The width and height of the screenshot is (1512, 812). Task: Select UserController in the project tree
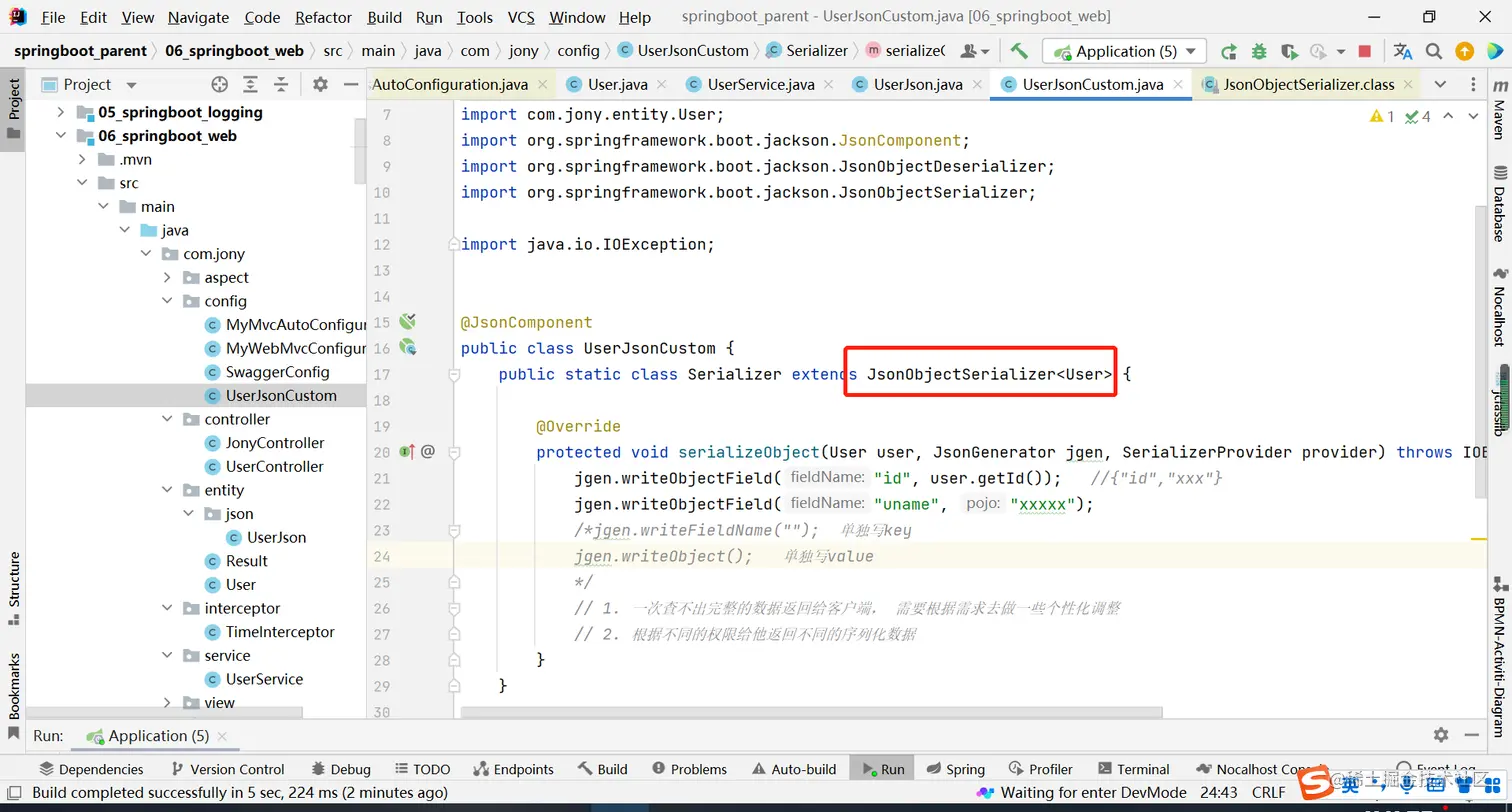coord(274,466)
